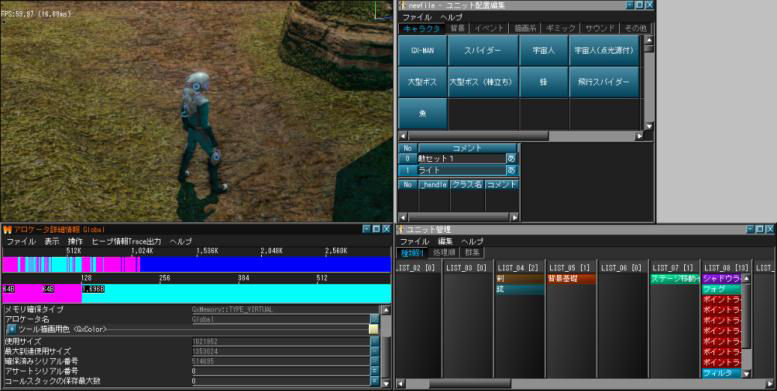
Task: Click the stepper beside コールスタックの保存最大数
Action: pyautogui.click(x=375, y=381)
